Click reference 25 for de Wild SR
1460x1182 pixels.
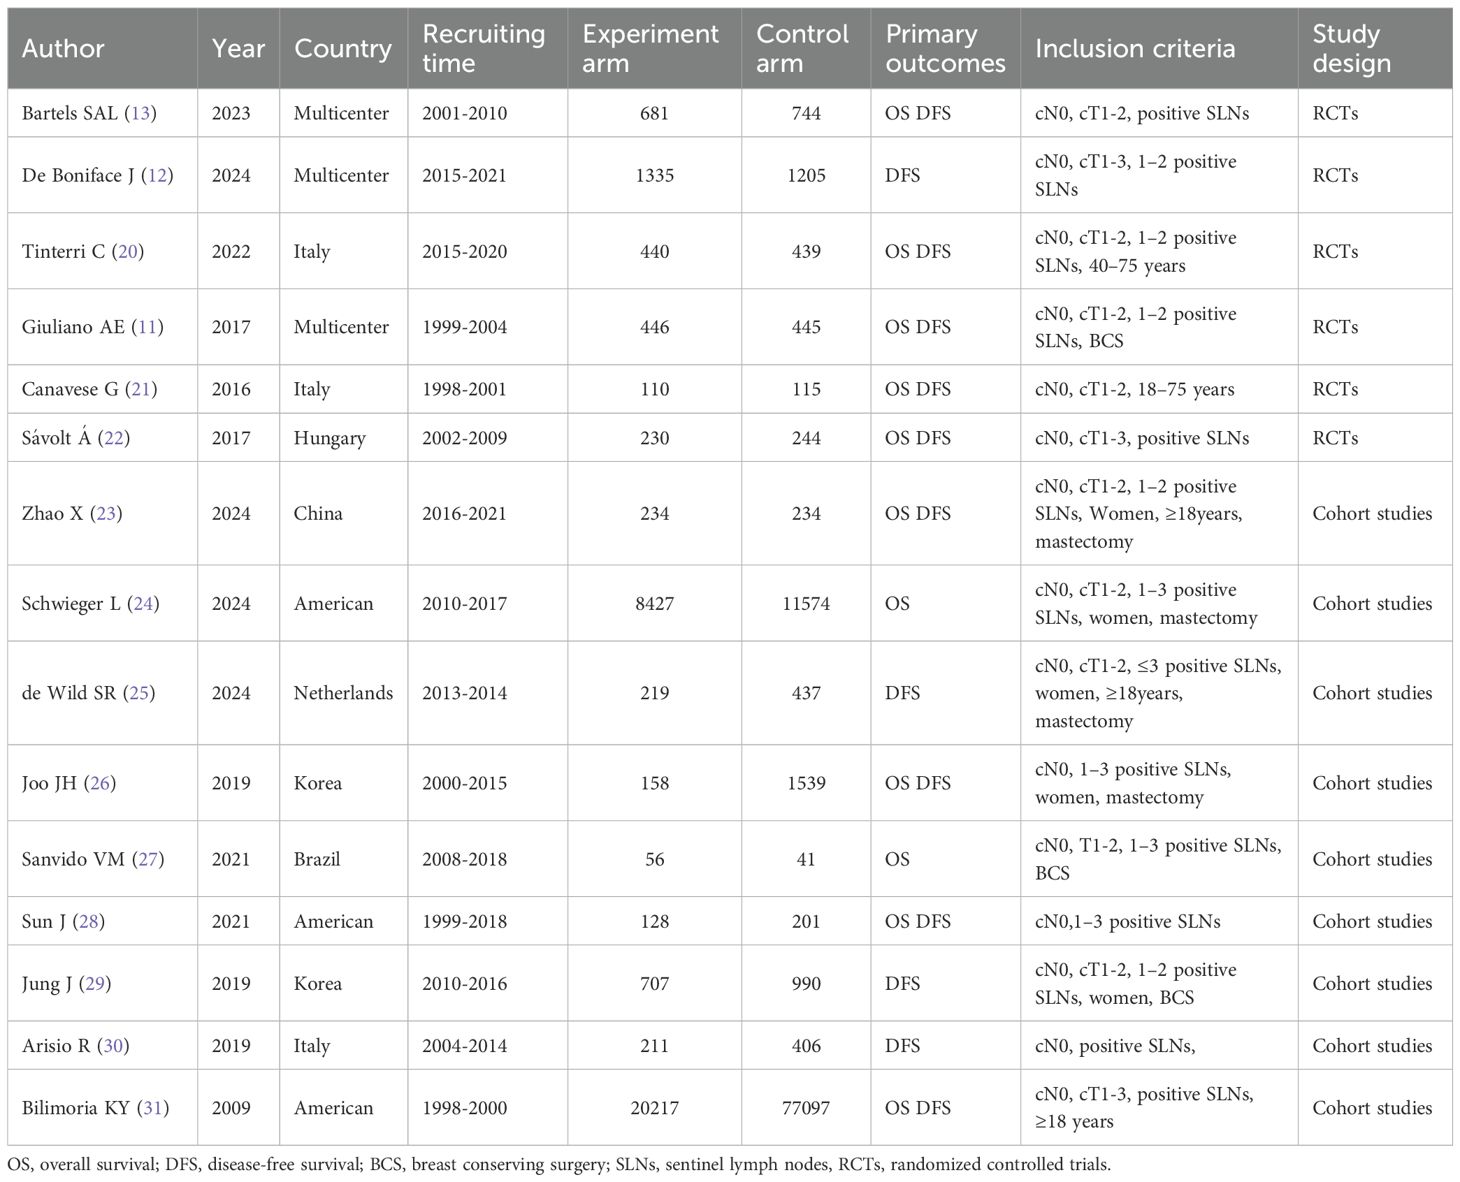(x=139, y=693)
